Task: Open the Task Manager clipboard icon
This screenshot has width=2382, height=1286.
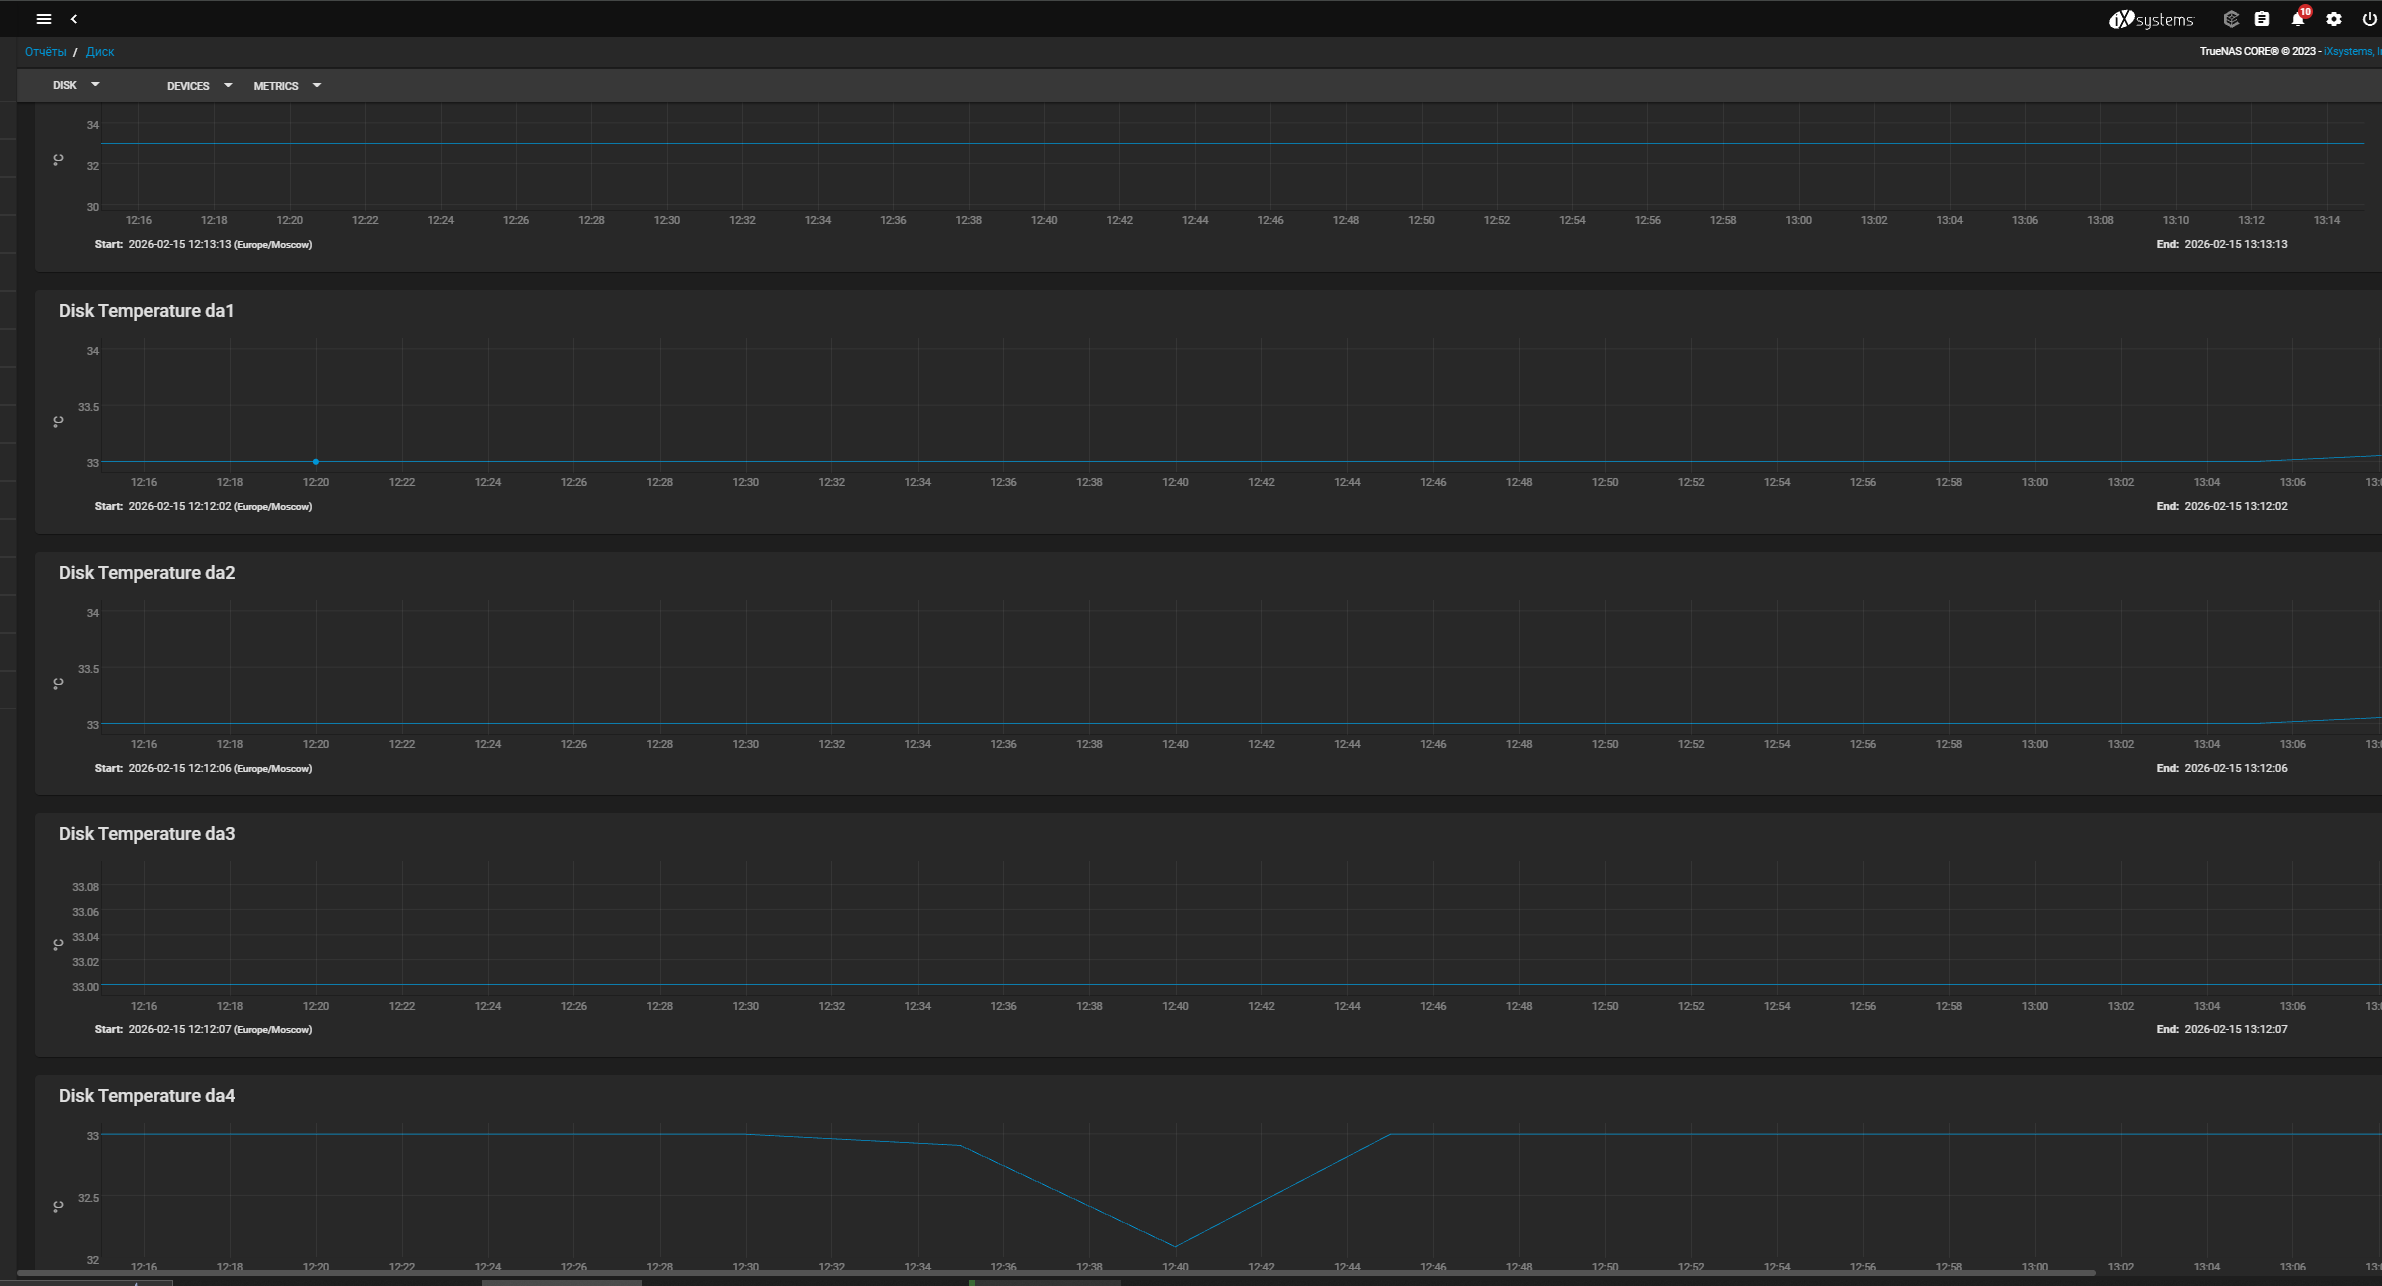Action: (x=2262, y=19)
